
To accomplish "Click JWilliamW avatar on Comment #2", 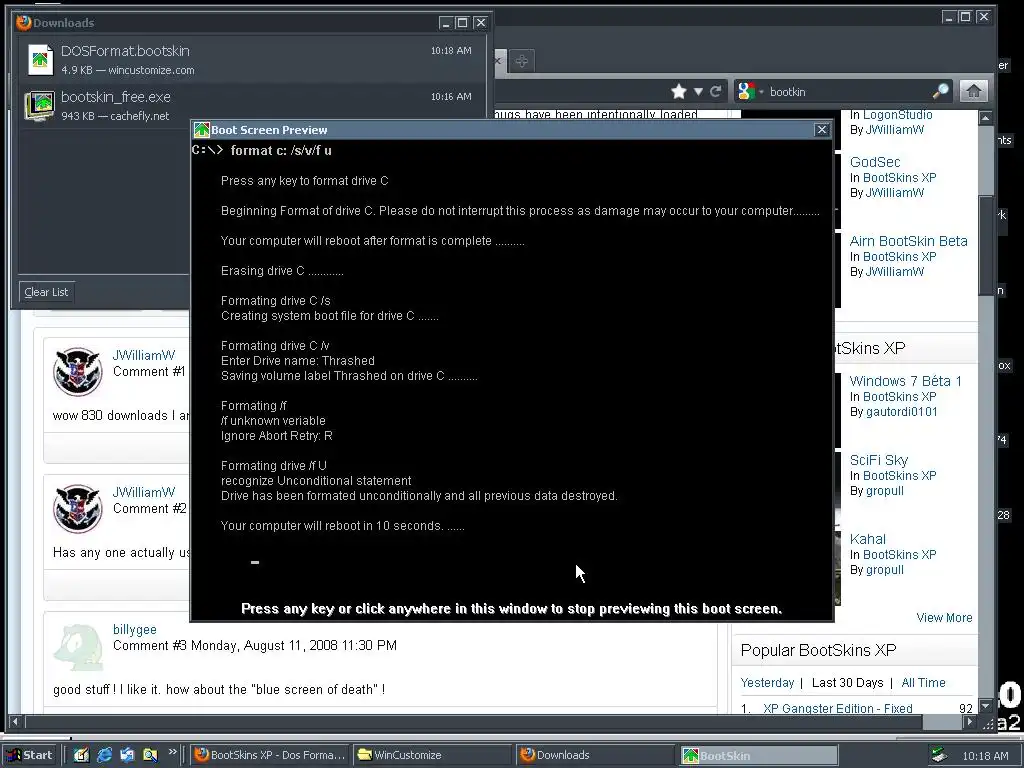I will tap(78, 508).
